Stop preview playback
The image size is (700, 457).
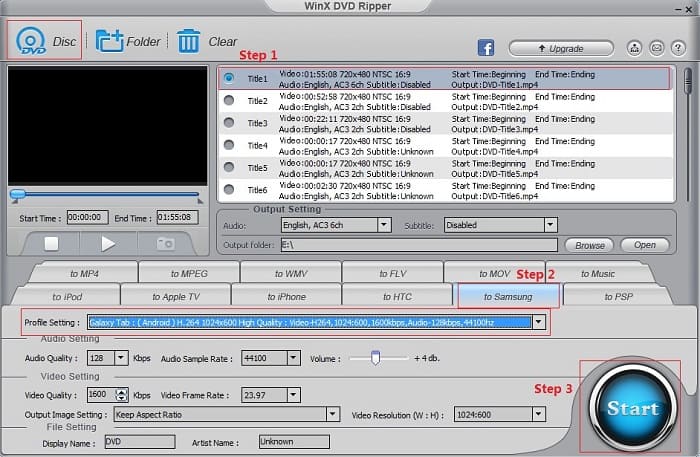coord(51,244)
